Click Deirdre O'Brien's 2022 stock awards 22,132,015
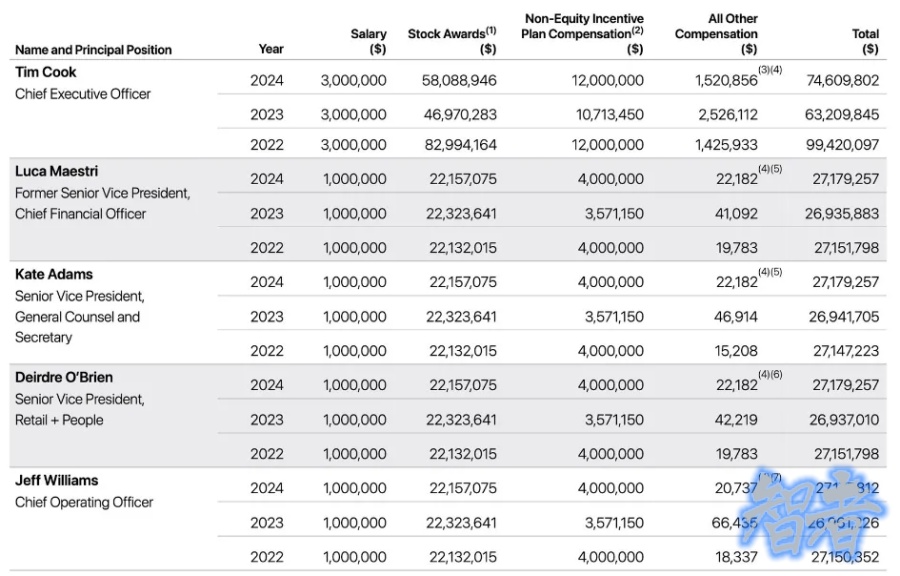This screenshot has height=576, width=900. [x=463, y=454]
